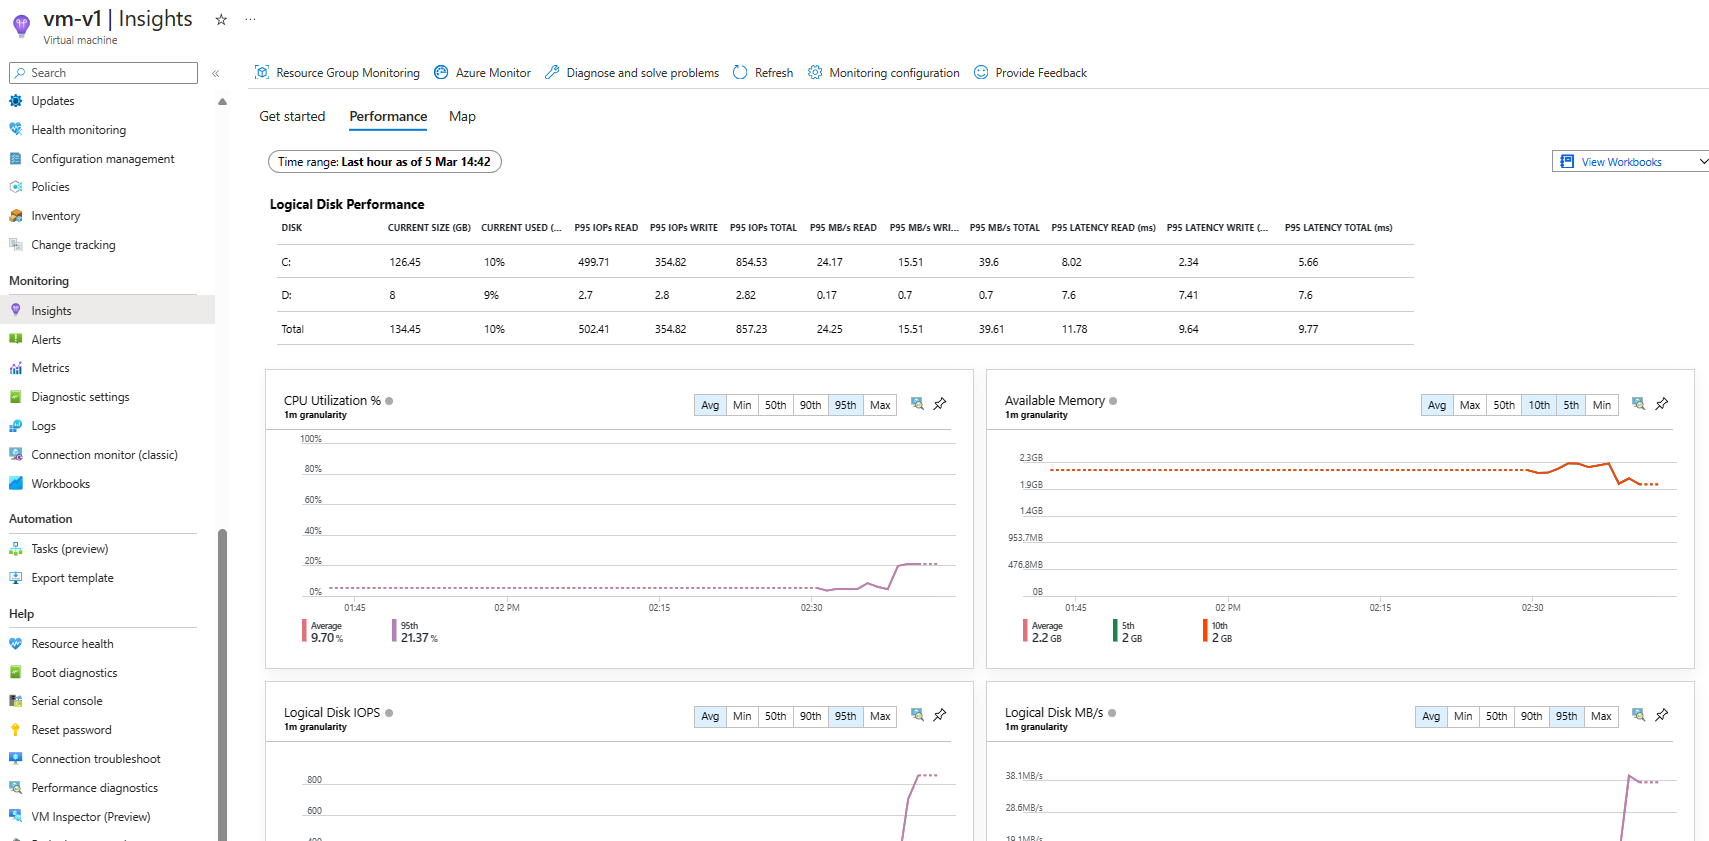This screenshot has height=841, width=1709.
Task: Open Diagnose and solve problems
Action: click(x=632, y=73)
